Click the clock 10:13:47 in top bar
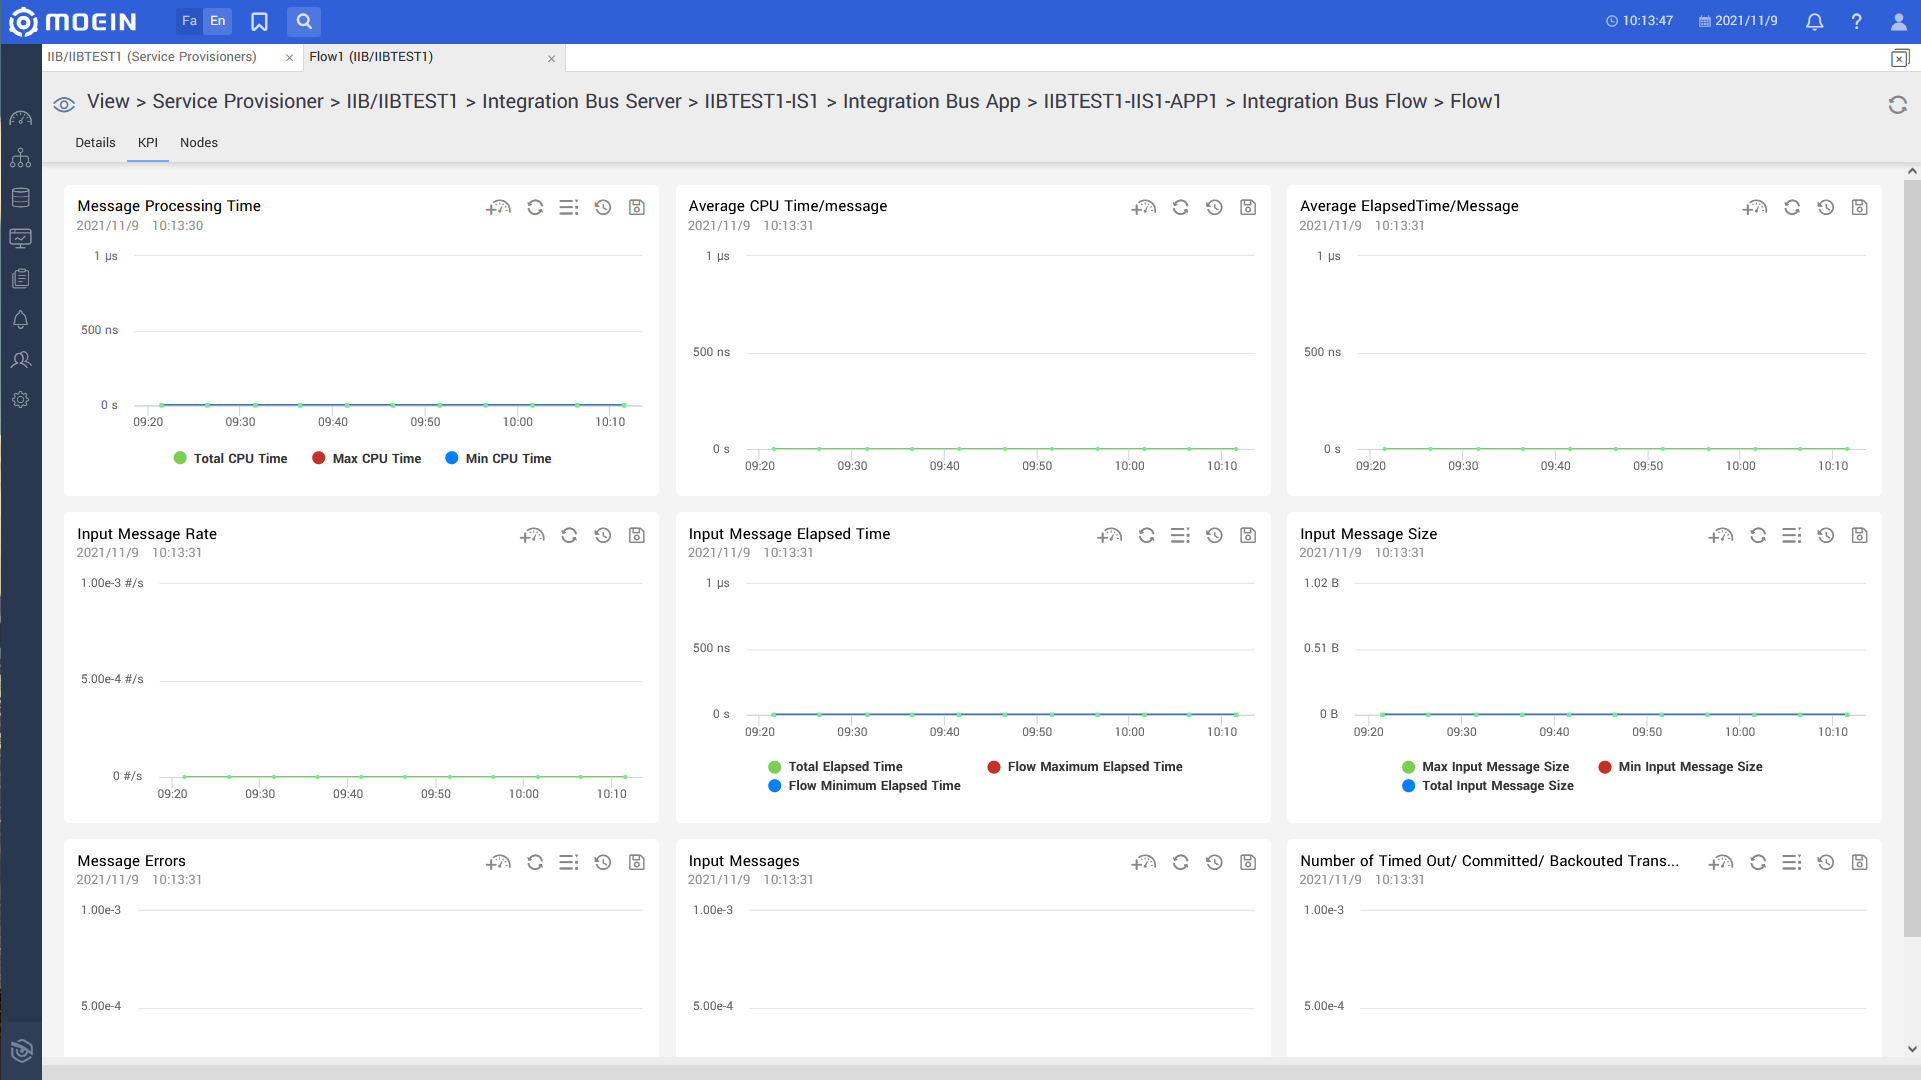This screenshot has height=1080, width=1921. click(x=1639, y=21)
